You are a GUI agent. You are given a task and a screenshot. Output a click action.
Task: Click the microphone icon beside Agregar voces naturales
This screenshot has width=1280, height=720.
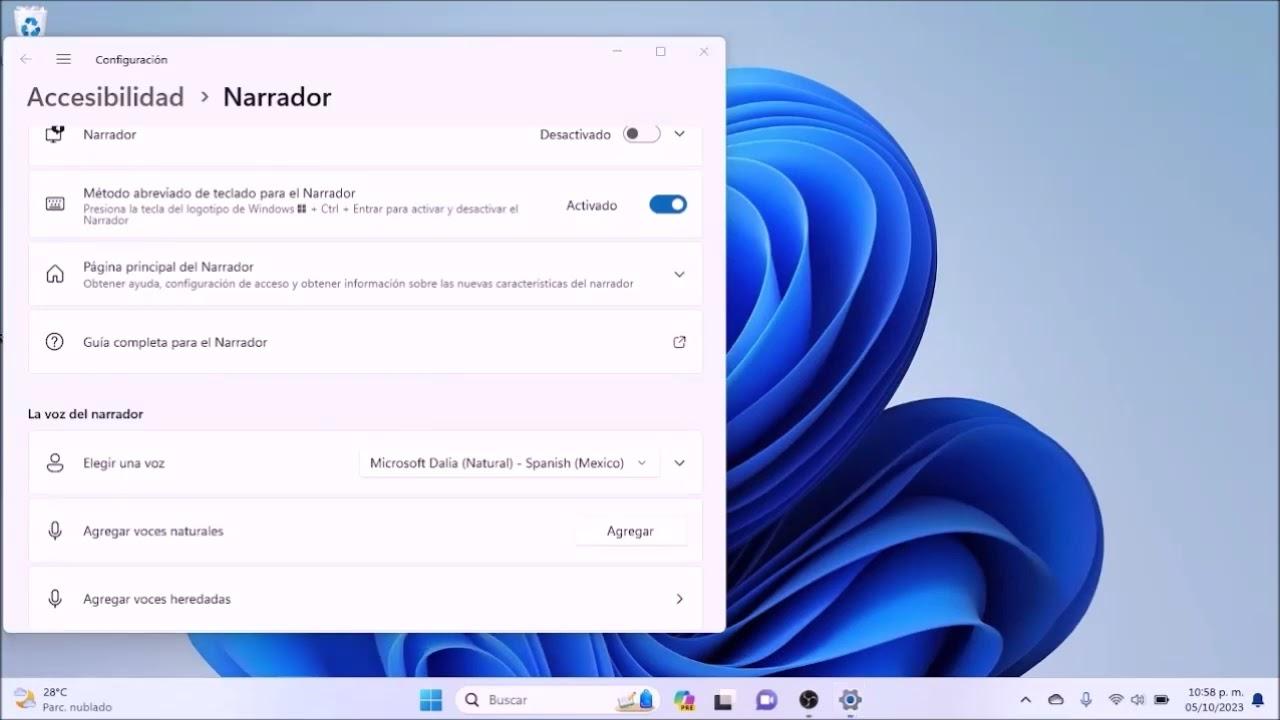[55, 531]
